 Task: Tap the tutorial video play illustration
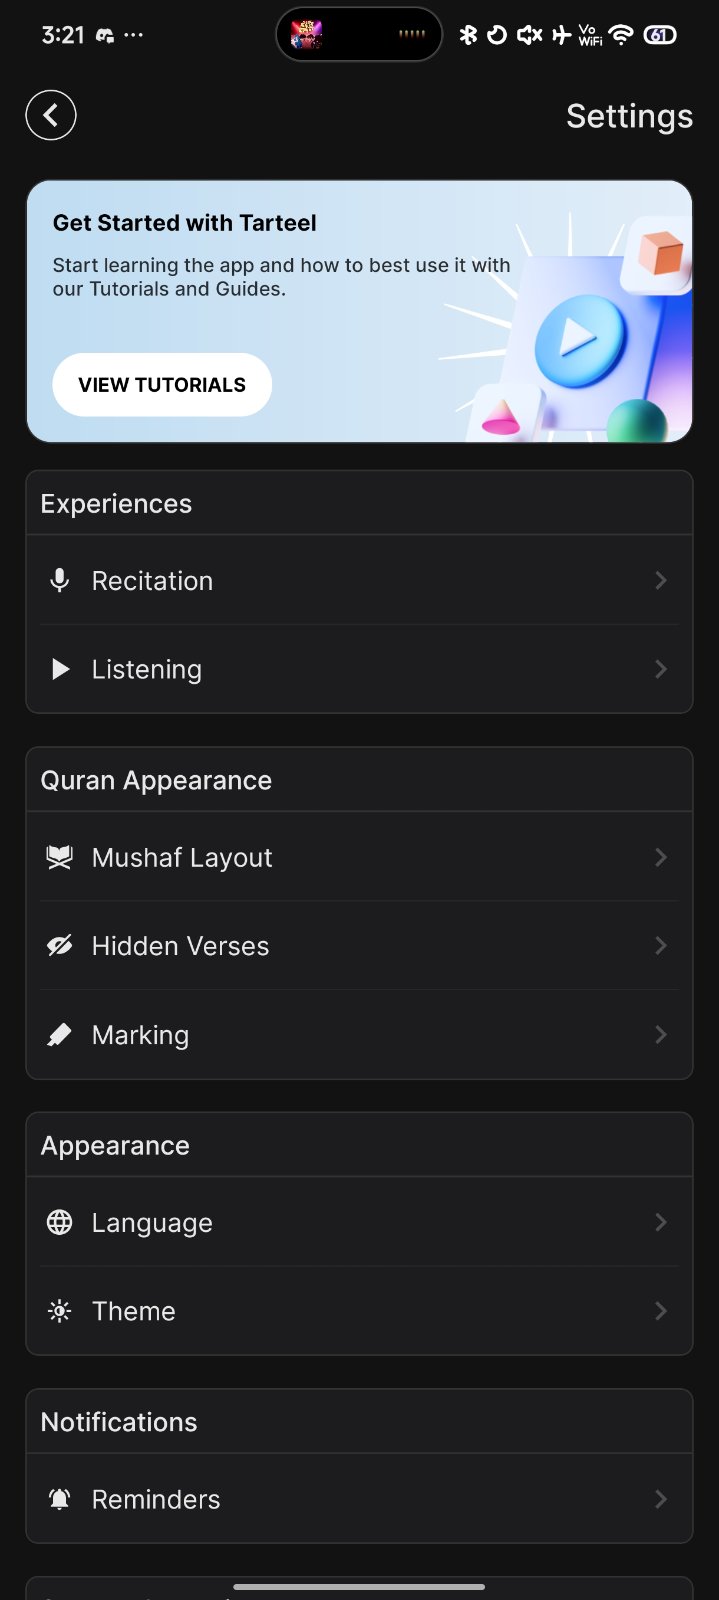pos(579,340)
